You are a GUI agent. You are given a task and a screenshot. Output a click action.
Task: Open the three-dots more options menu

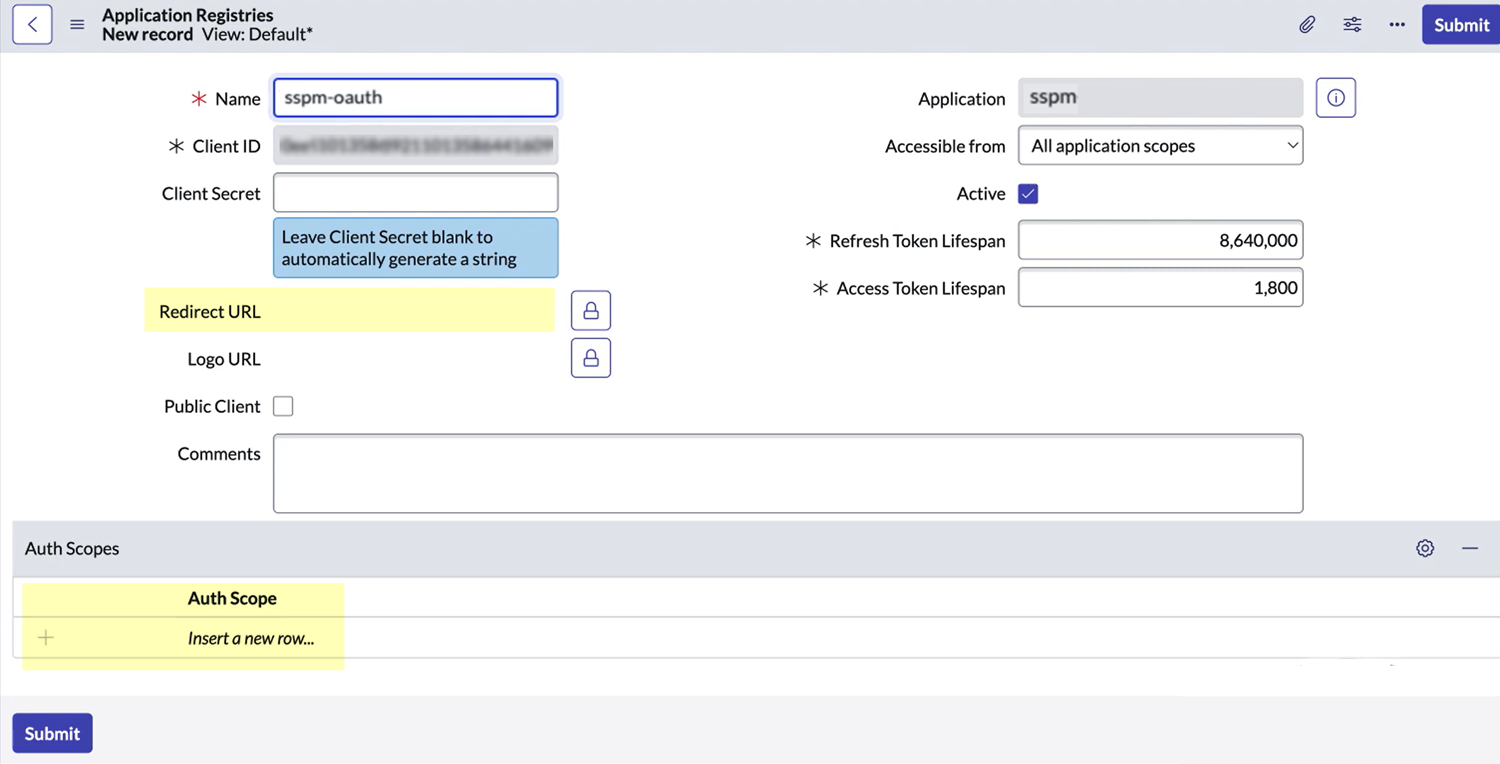point(1397,25)
